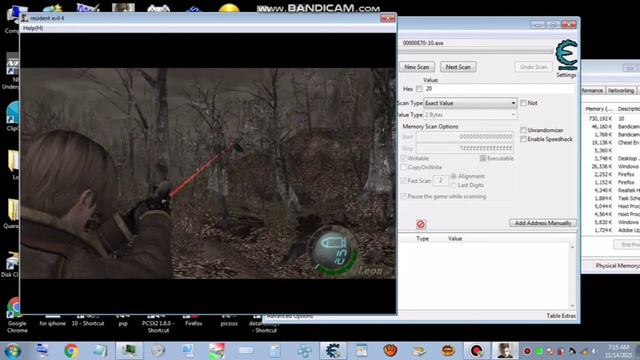Click address list scrollbar up arrow
640x360 pixels.
[572, 247]
